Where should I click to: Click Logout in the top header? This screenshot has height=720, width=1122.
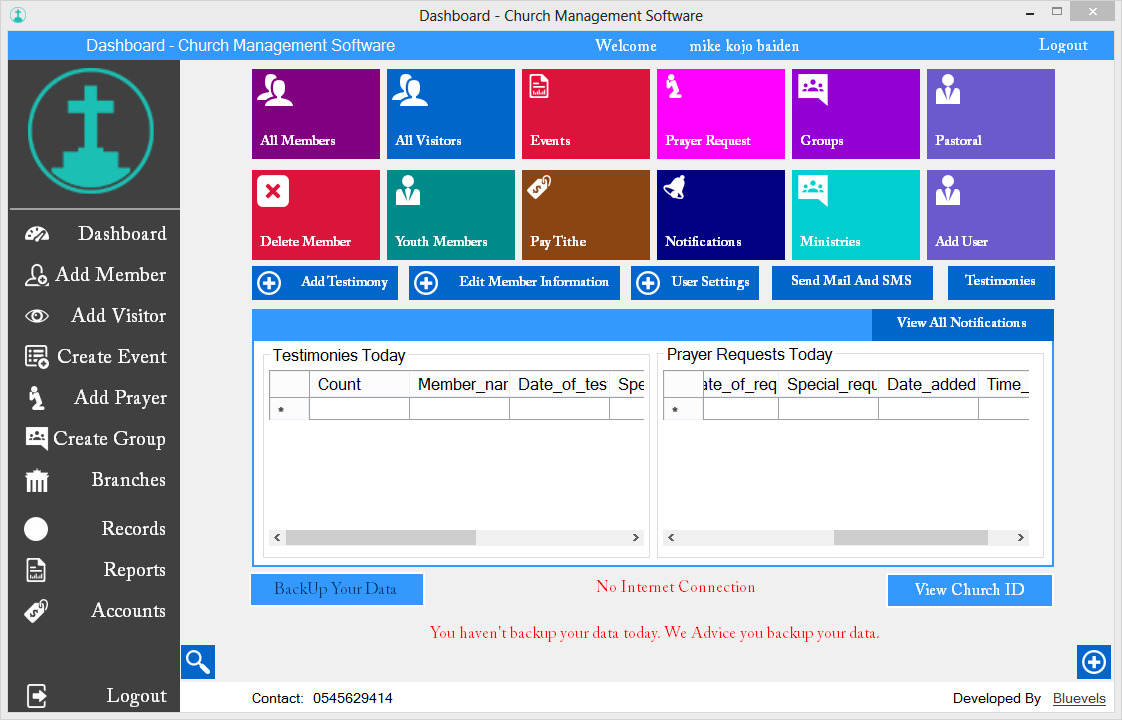pyautogui.click(x=1062, y=45)
